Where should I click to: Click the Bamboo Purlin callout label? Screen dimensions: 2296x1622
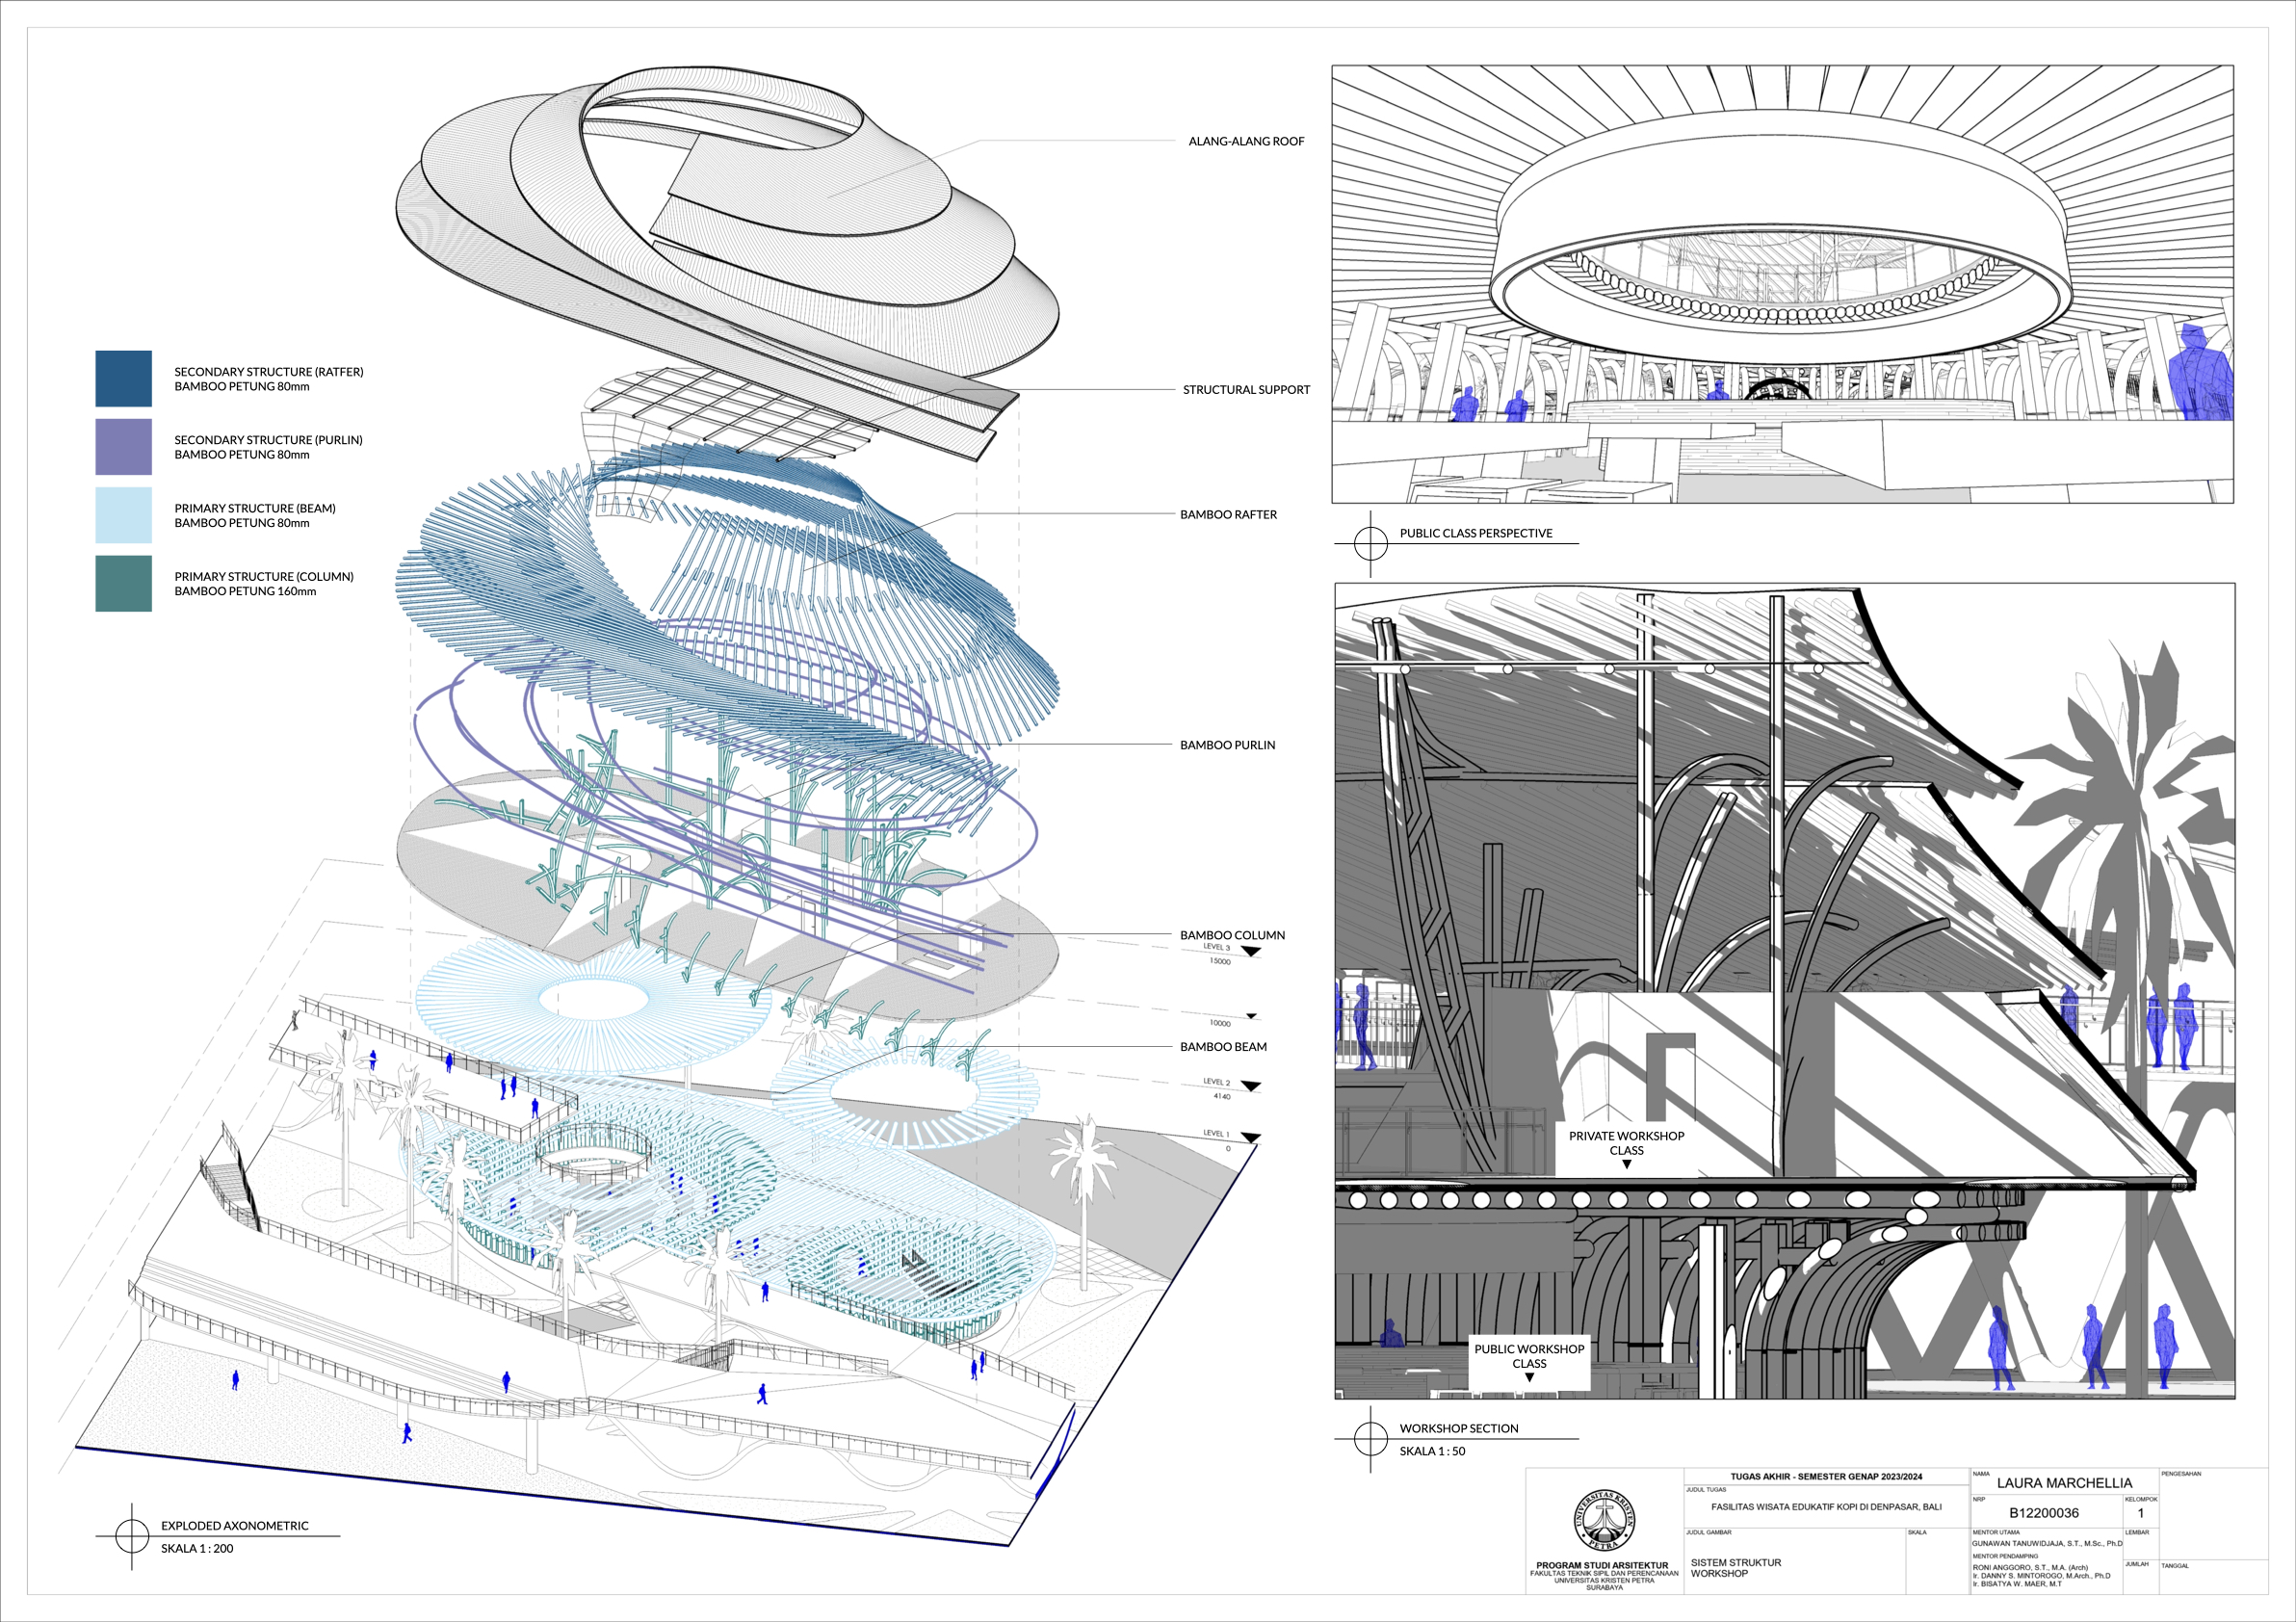[1227, 745]
